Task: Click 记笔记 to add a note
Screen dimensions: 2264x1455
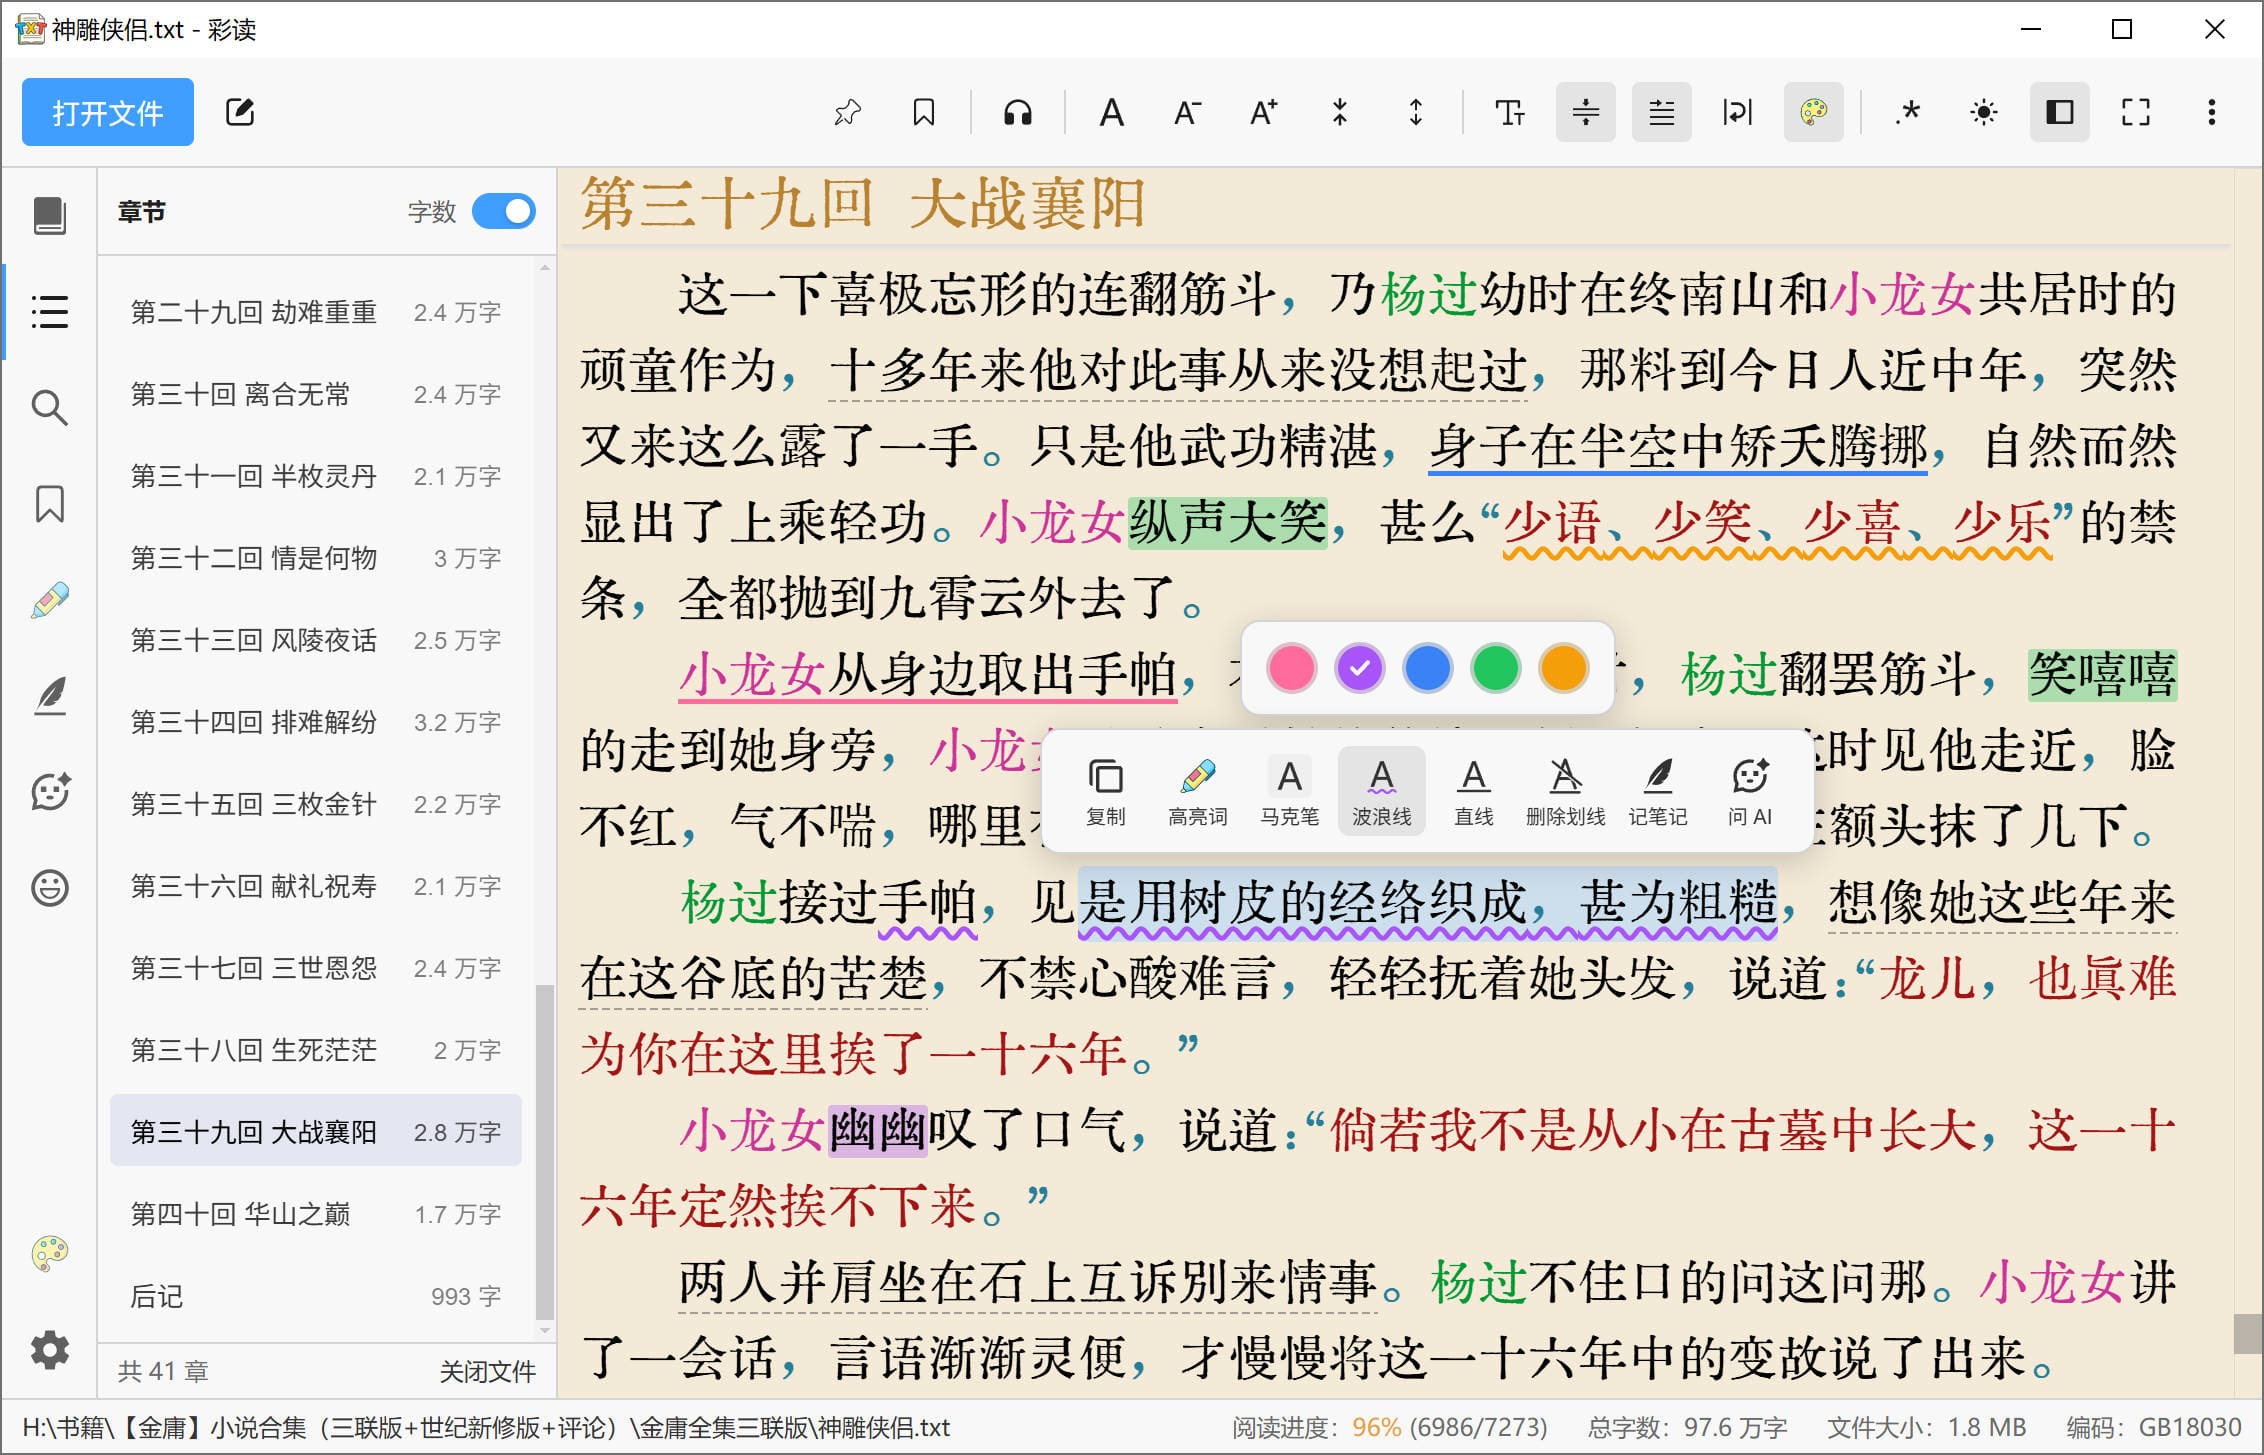Action: pos(1658,791)
